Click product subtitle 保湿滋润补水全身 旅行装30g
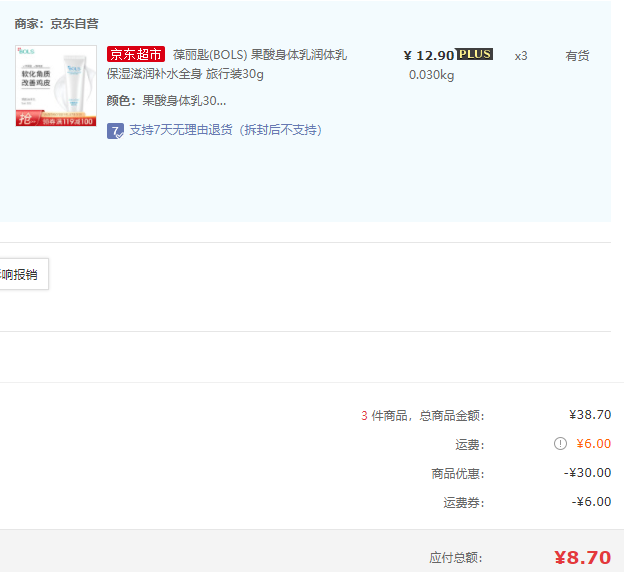 (185, 74)
